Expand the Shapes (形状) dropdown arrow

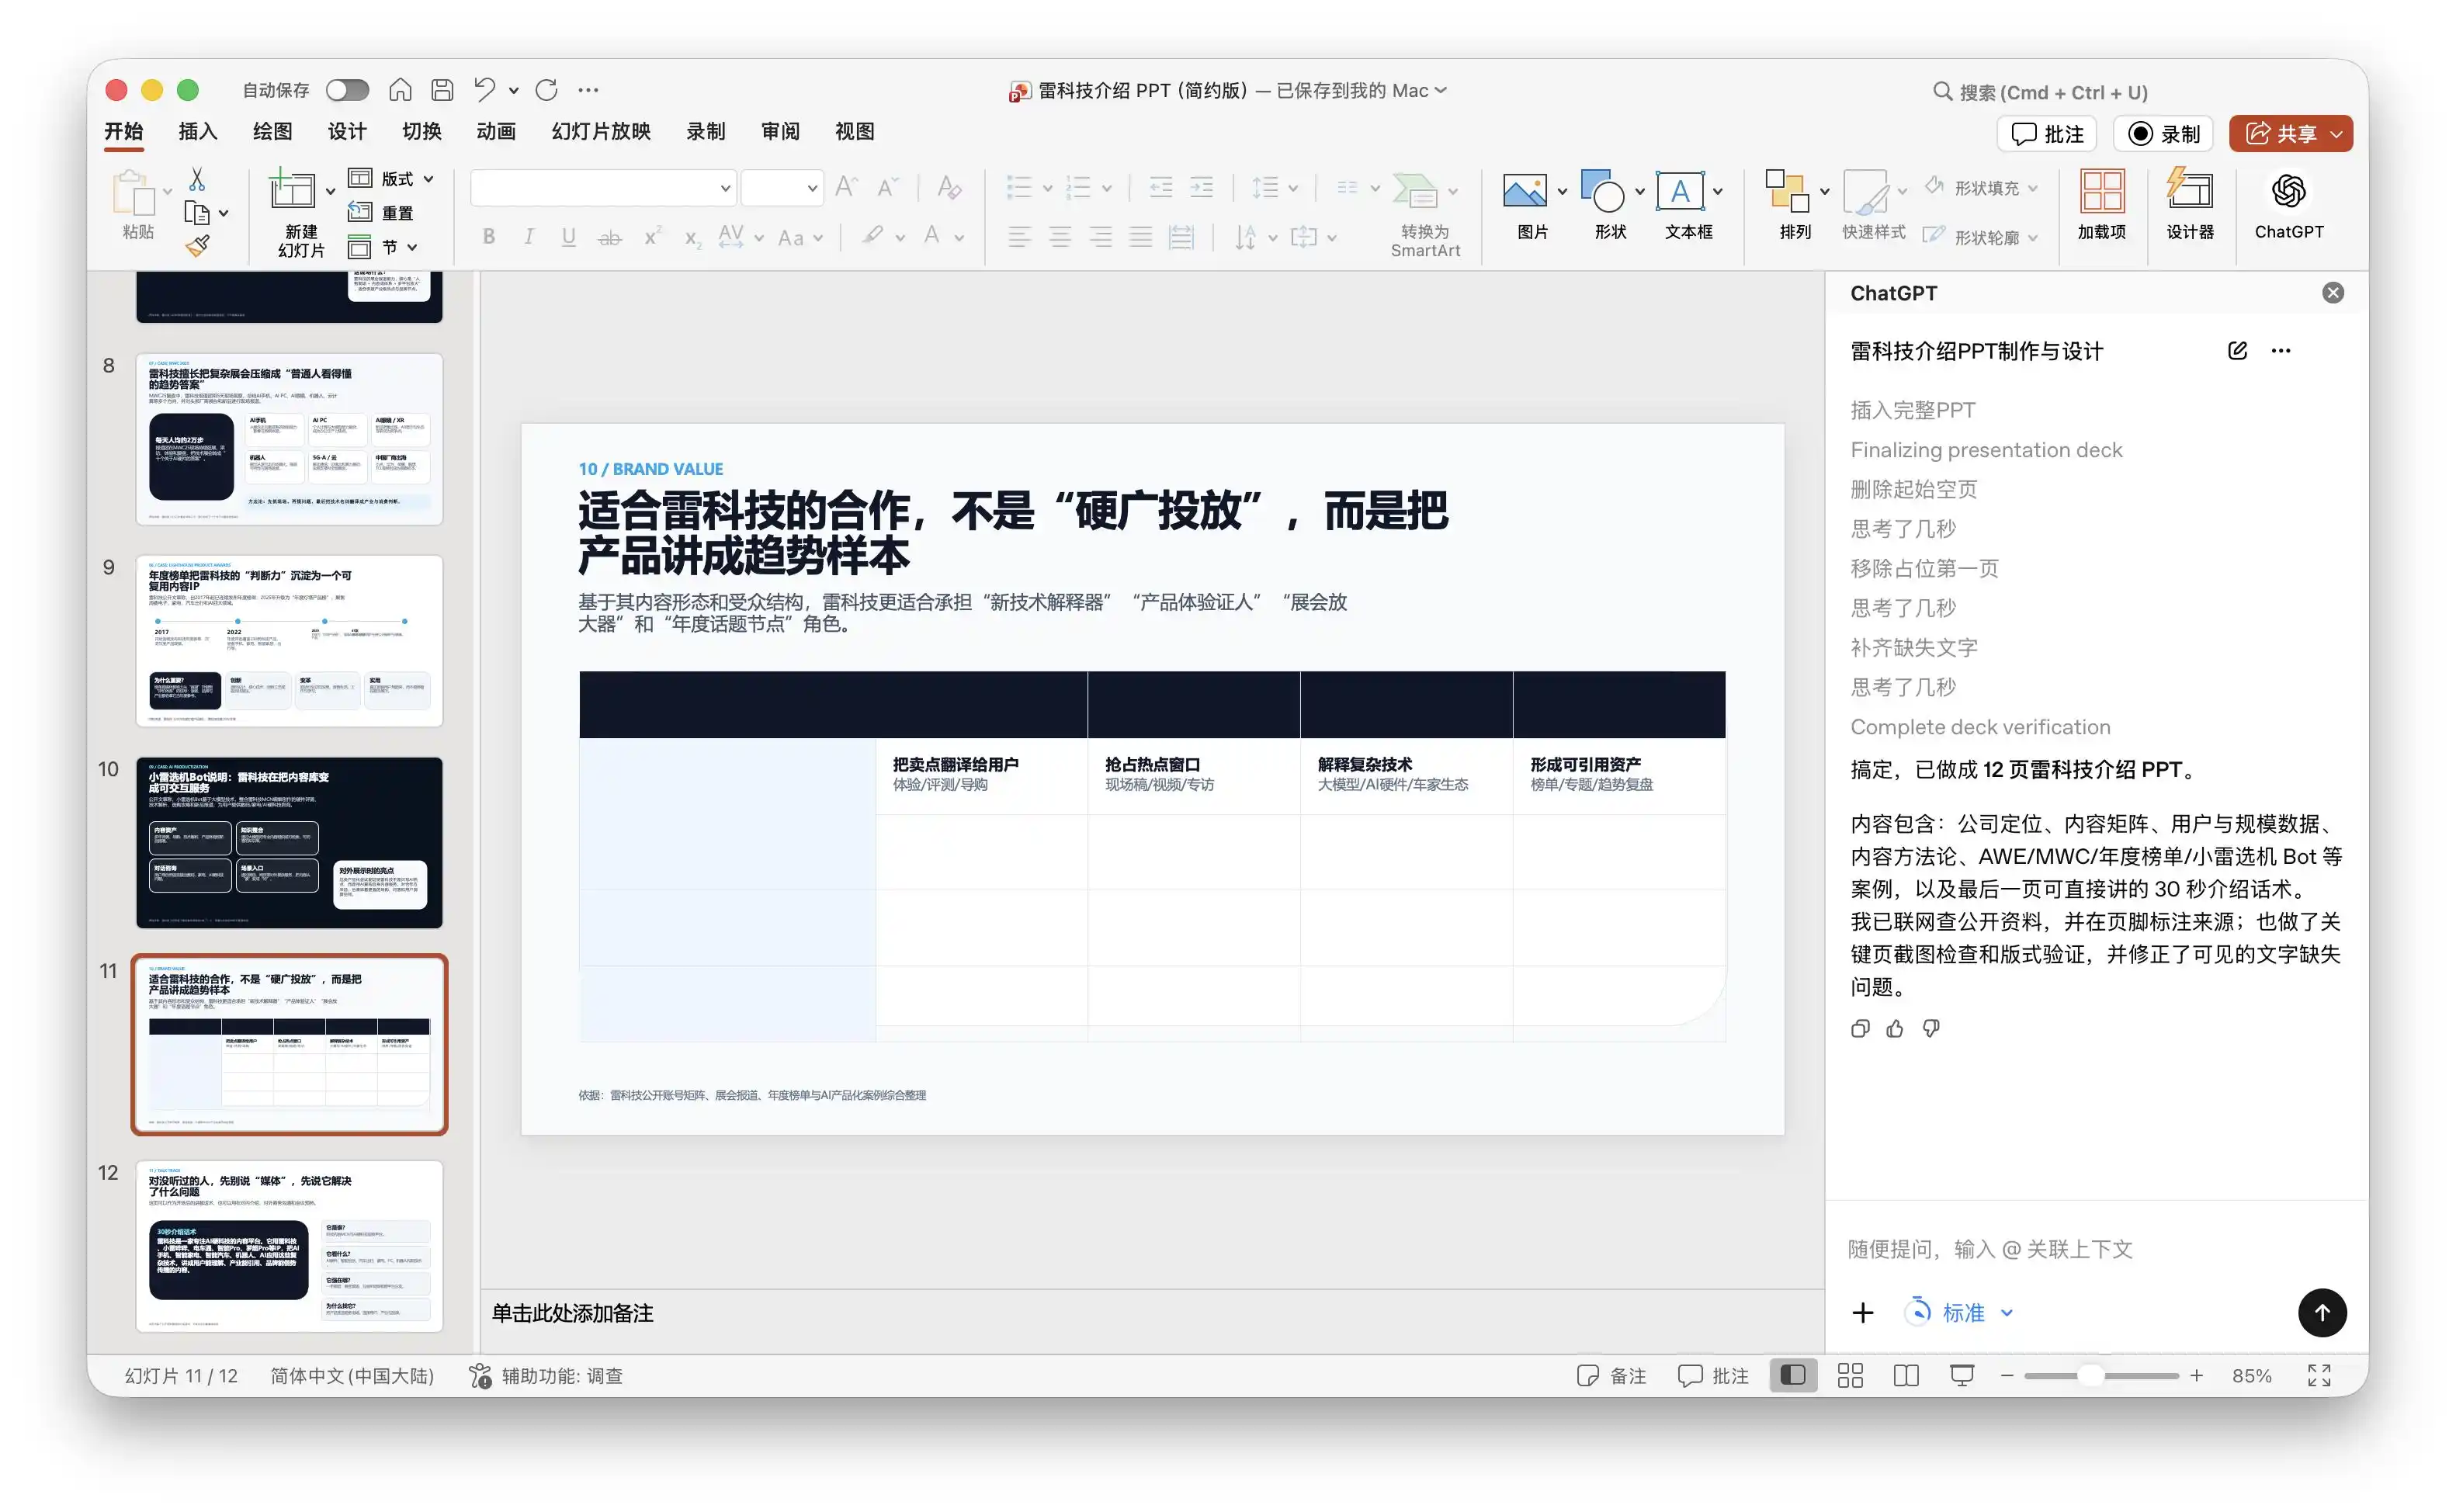pyautogui.click(x=1640, y=191)
